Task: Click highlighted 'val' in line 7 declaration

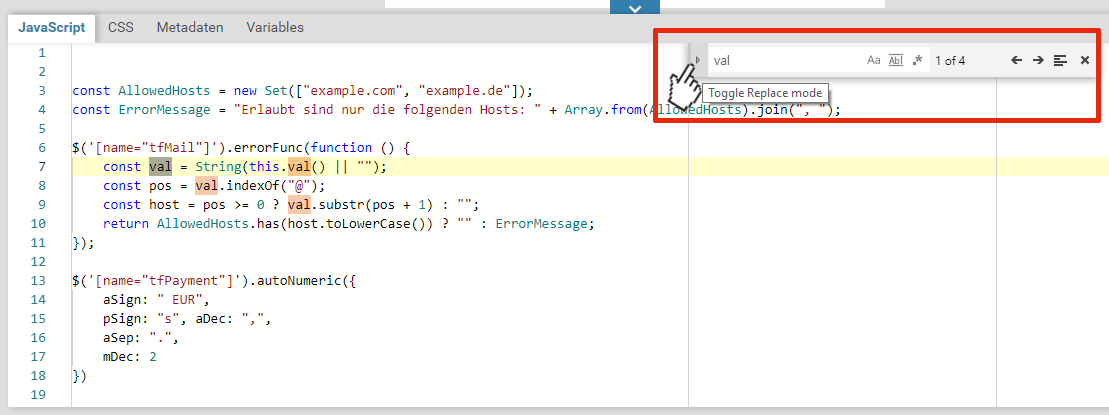Action: click(x=161, y=166)
